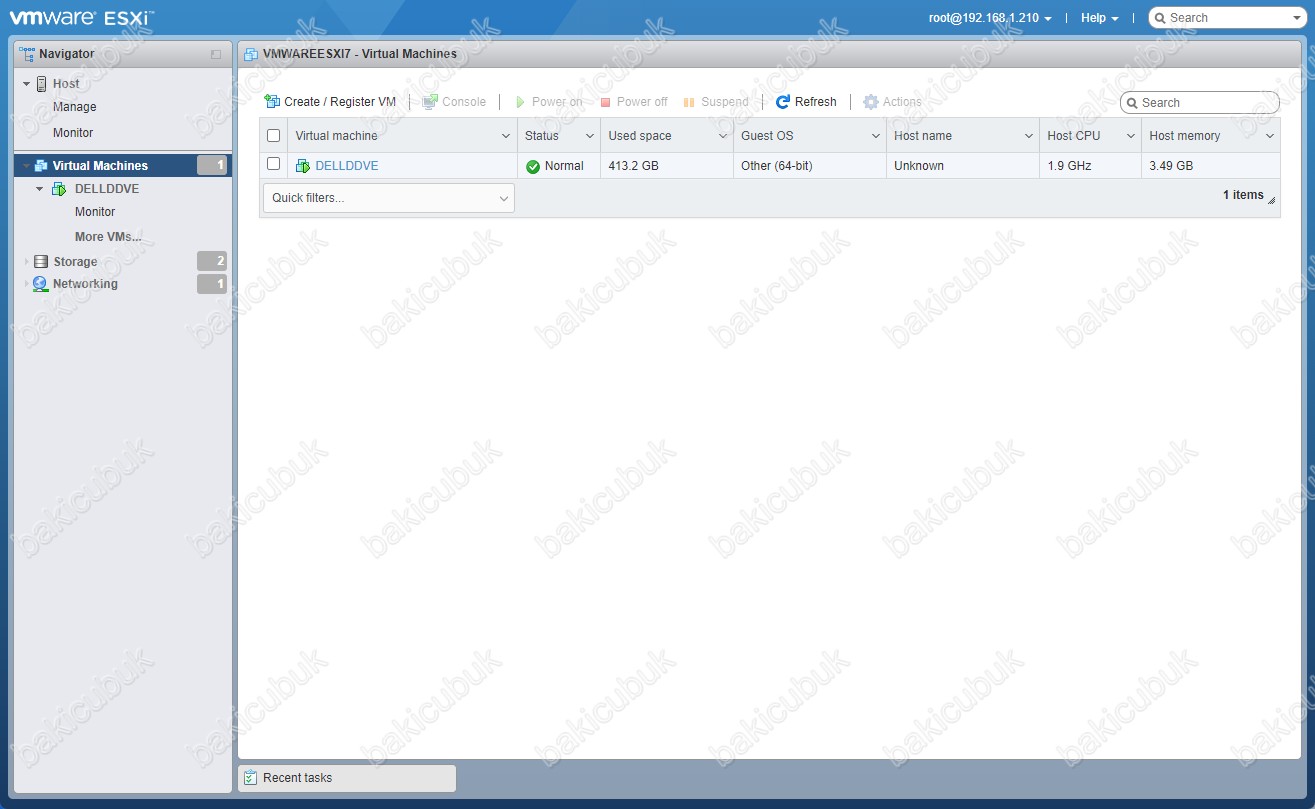Click the Networking count badge 1
Image resolution: width=1315 pixels, height=809 pixels.
click(212, 284)
